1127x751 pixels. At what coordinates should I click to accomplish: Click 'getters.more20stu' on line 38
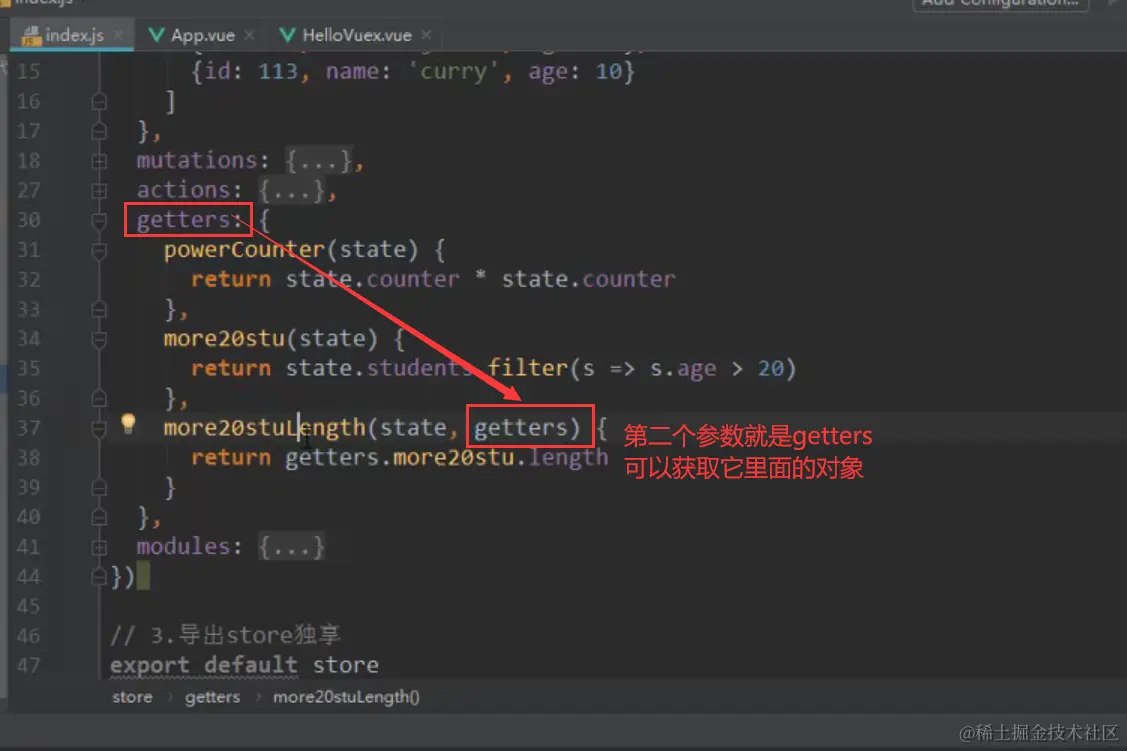click(400, 457)
